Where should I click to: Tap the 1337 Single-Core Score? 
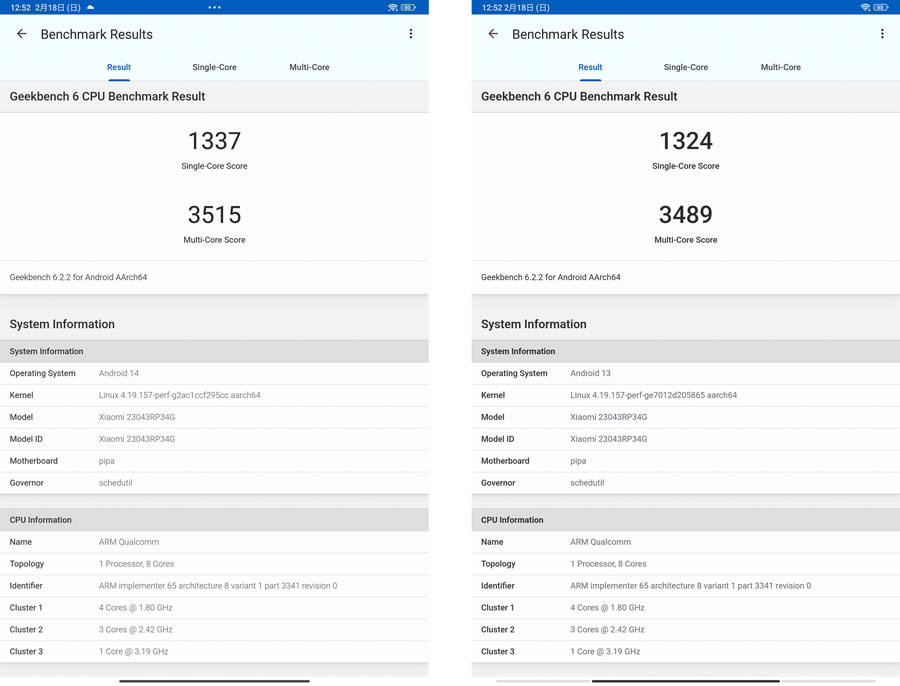(214, 141)
